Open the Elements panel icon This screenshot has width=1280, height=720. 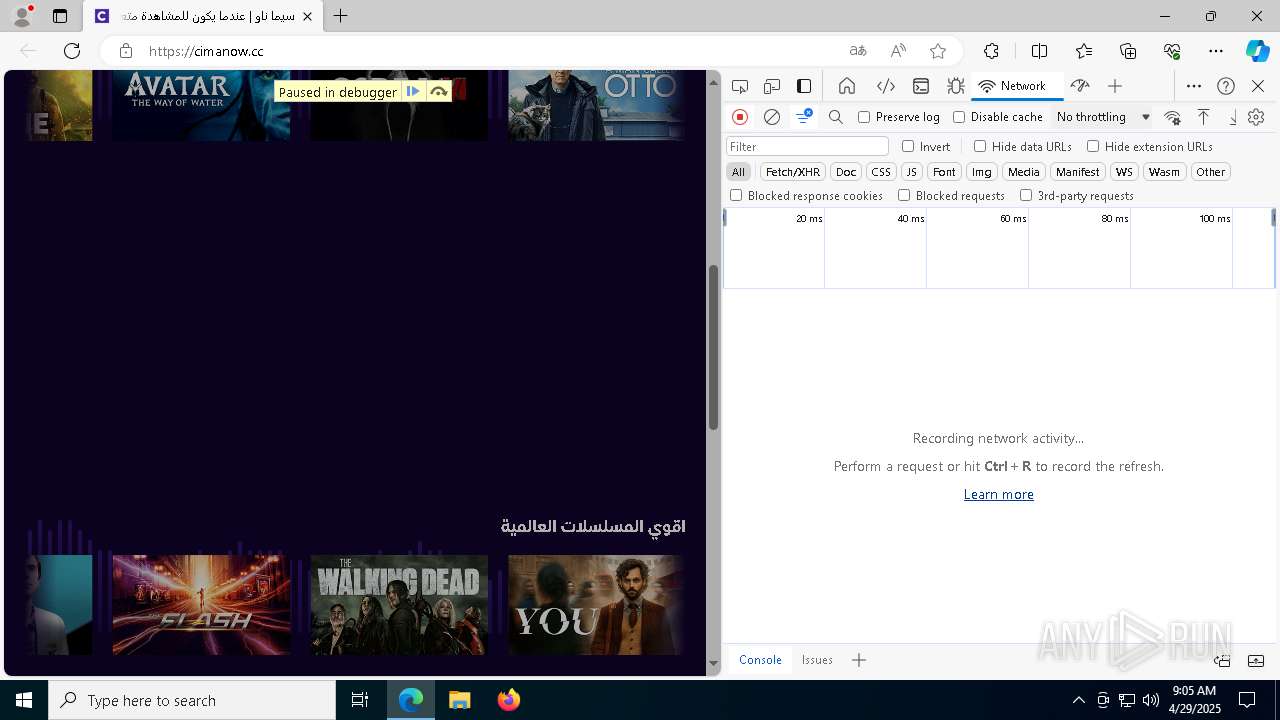pyautogui.click(x=885, y=86)
